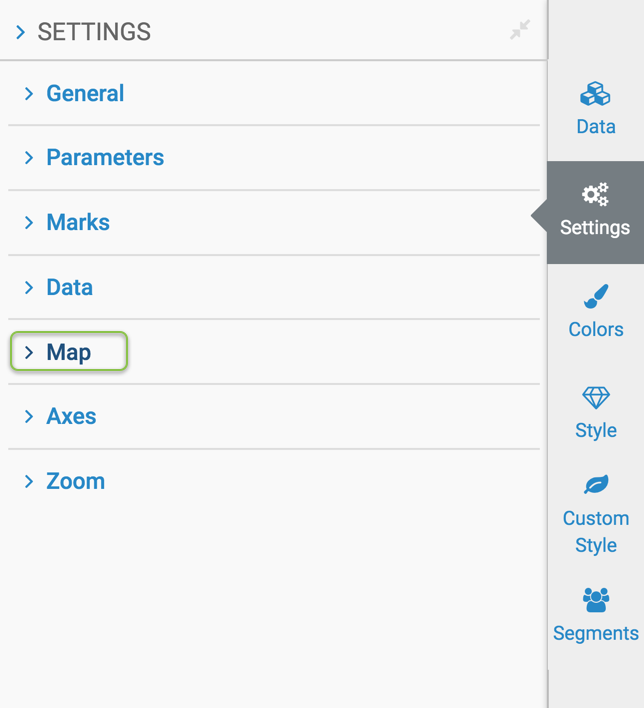Expand the Zoom section chevron
This screenshot has width=644, height=708.
pos(28,482)
